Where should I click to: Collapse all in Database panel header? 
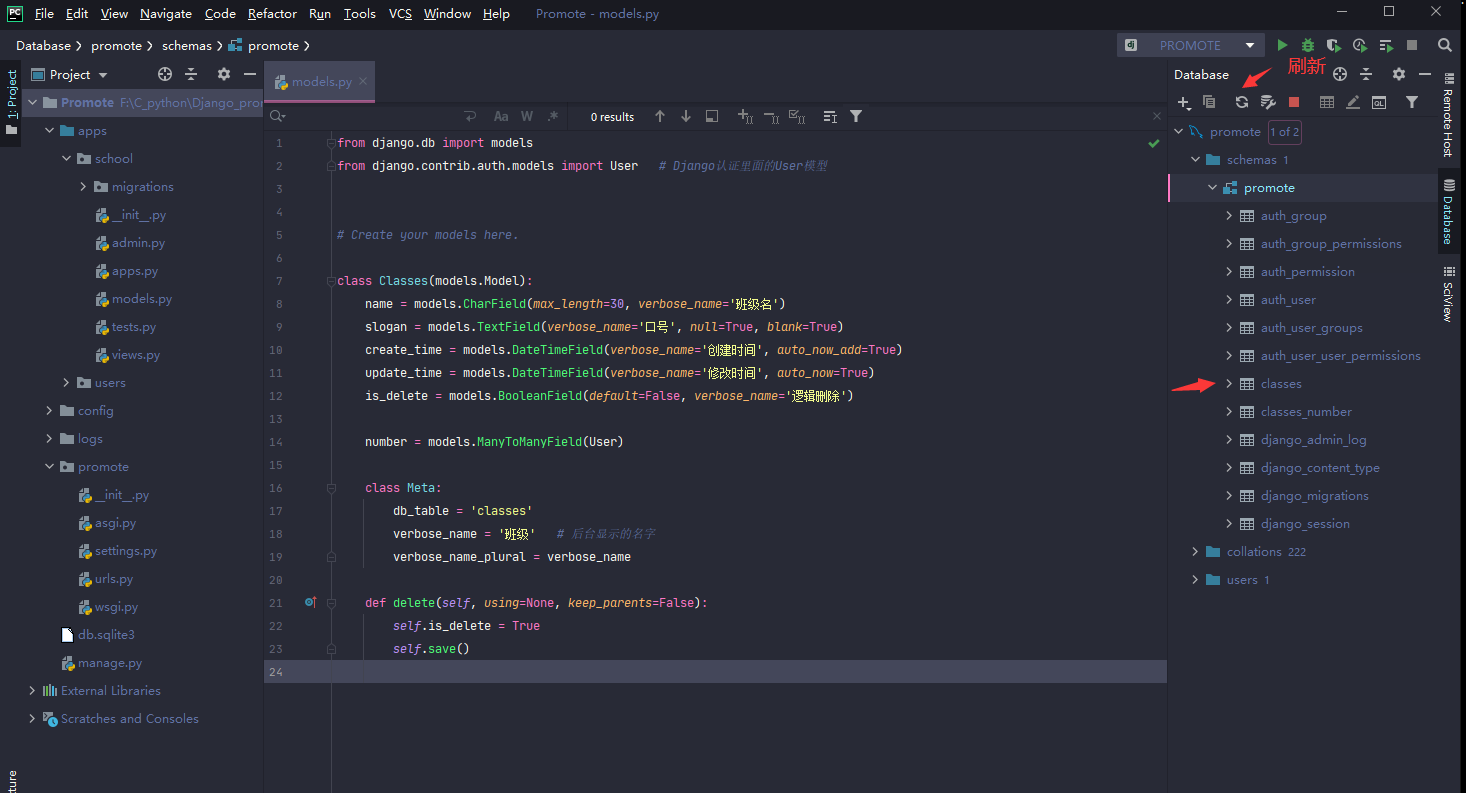(1366, 74)
